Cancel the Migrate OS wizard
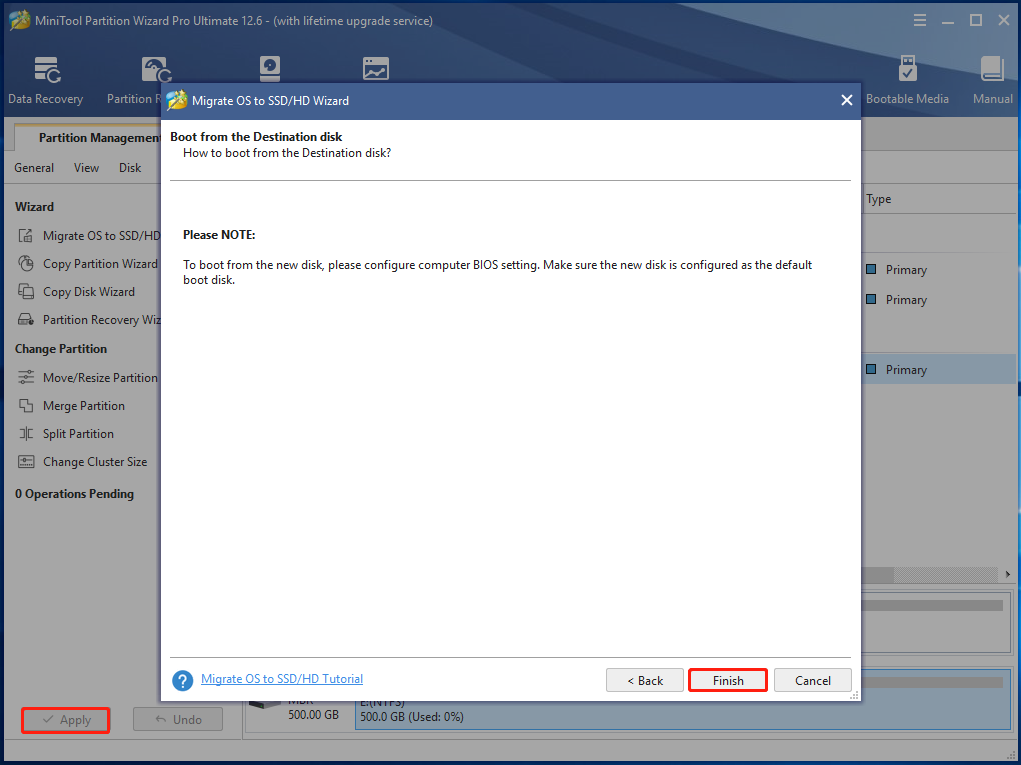 click(x=812, y=680)
